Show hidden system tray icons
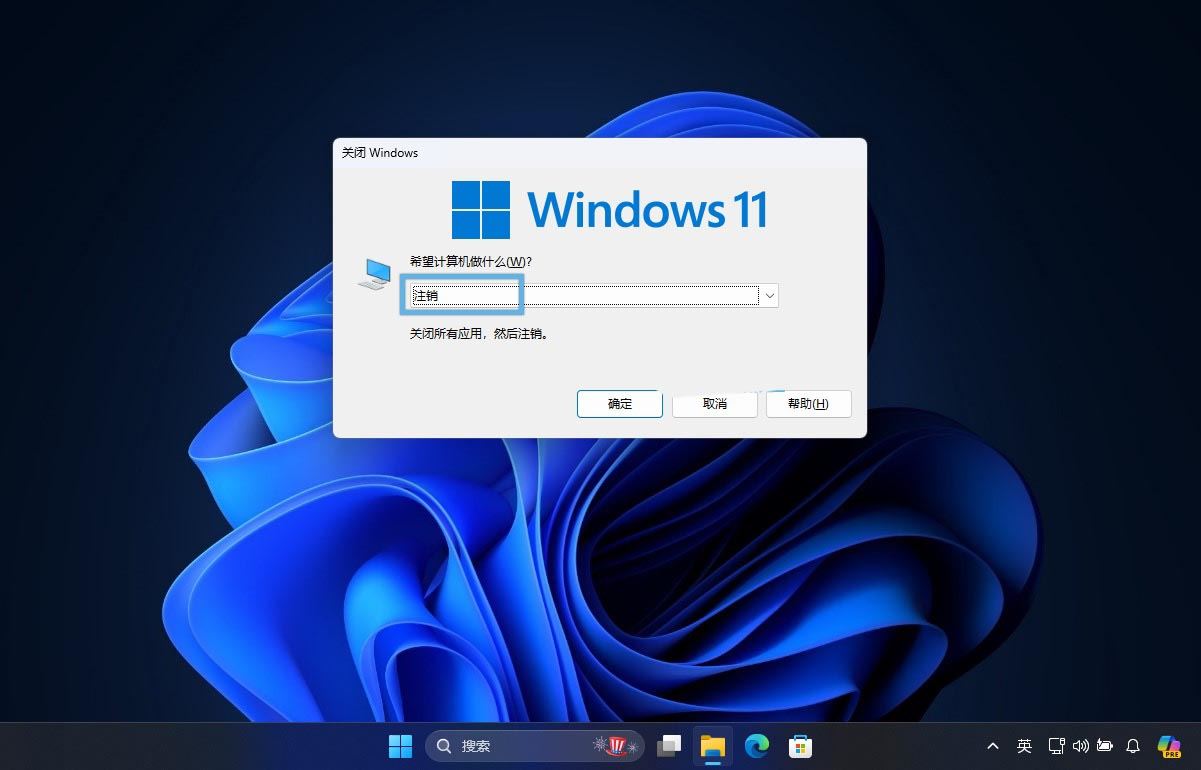 [x=992, y=746]
